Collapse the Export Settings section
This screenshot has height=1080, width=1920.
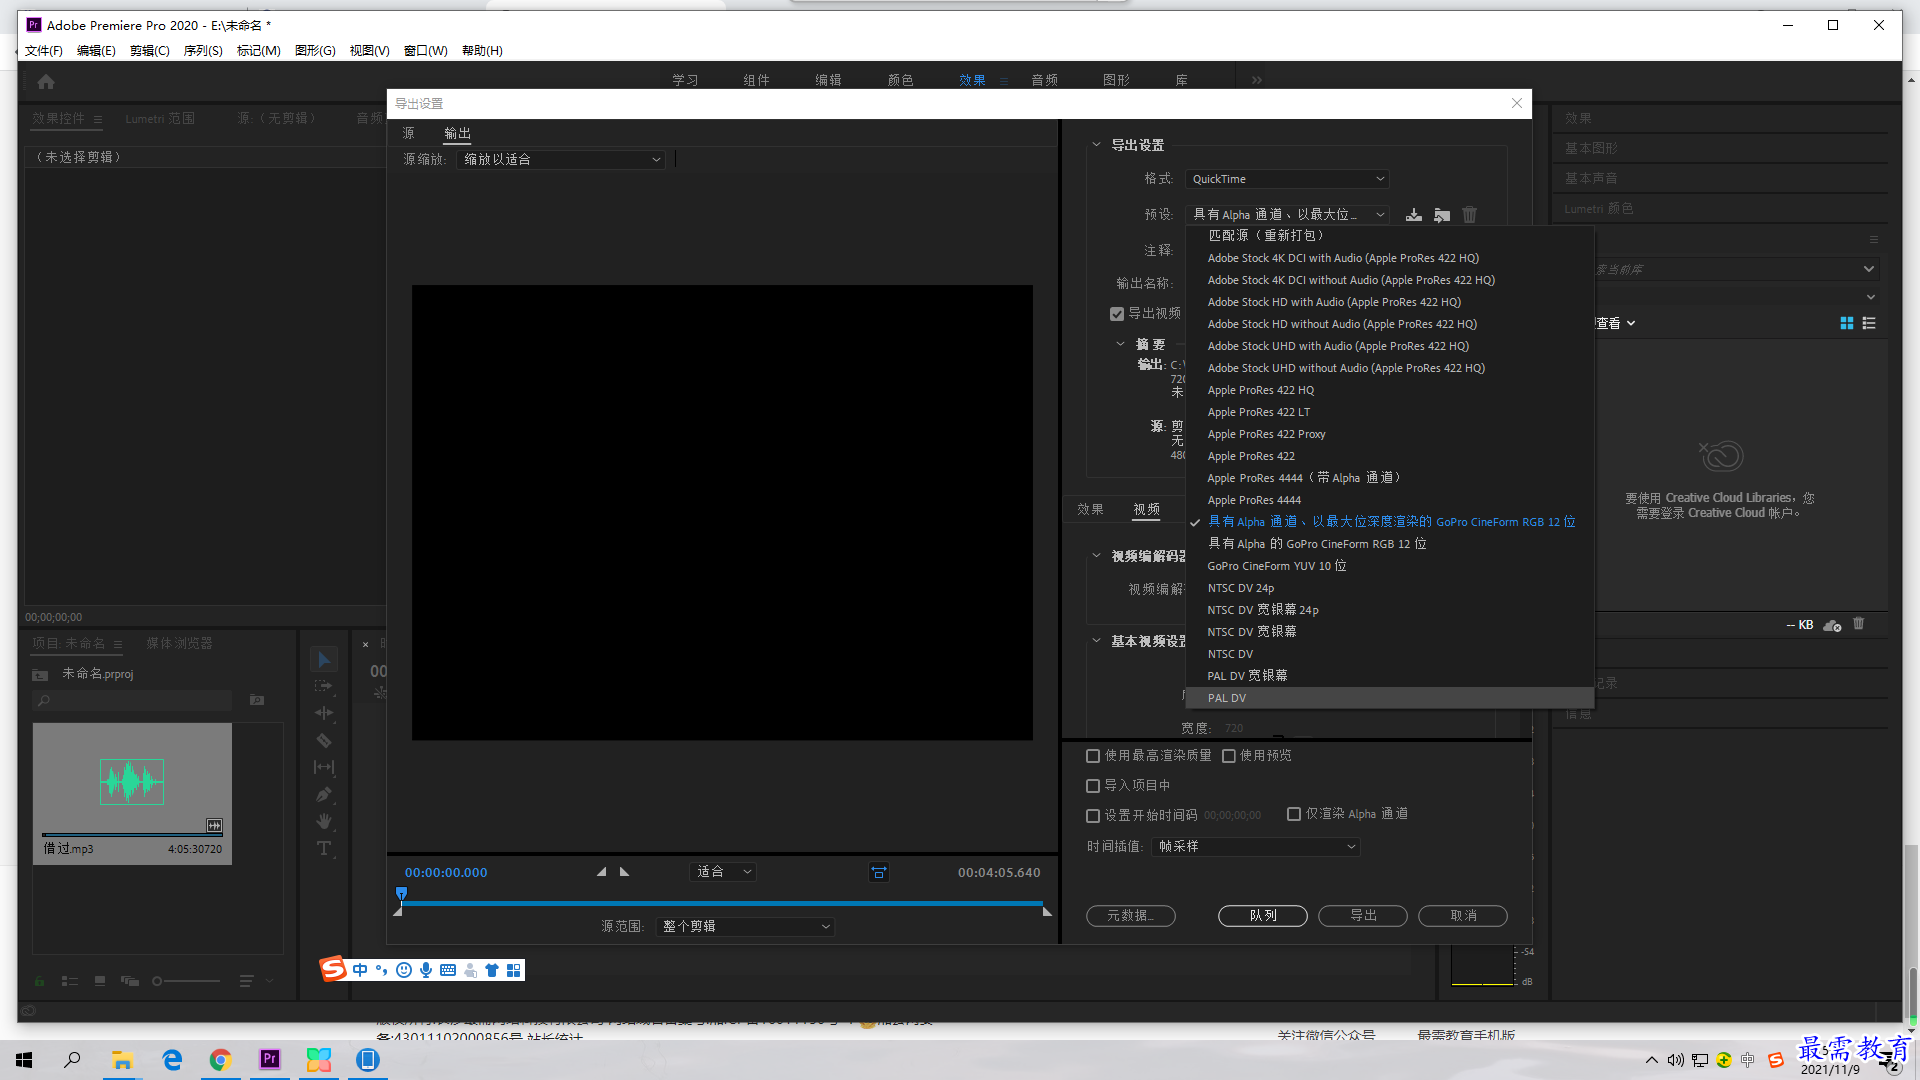click(1096, 145)
